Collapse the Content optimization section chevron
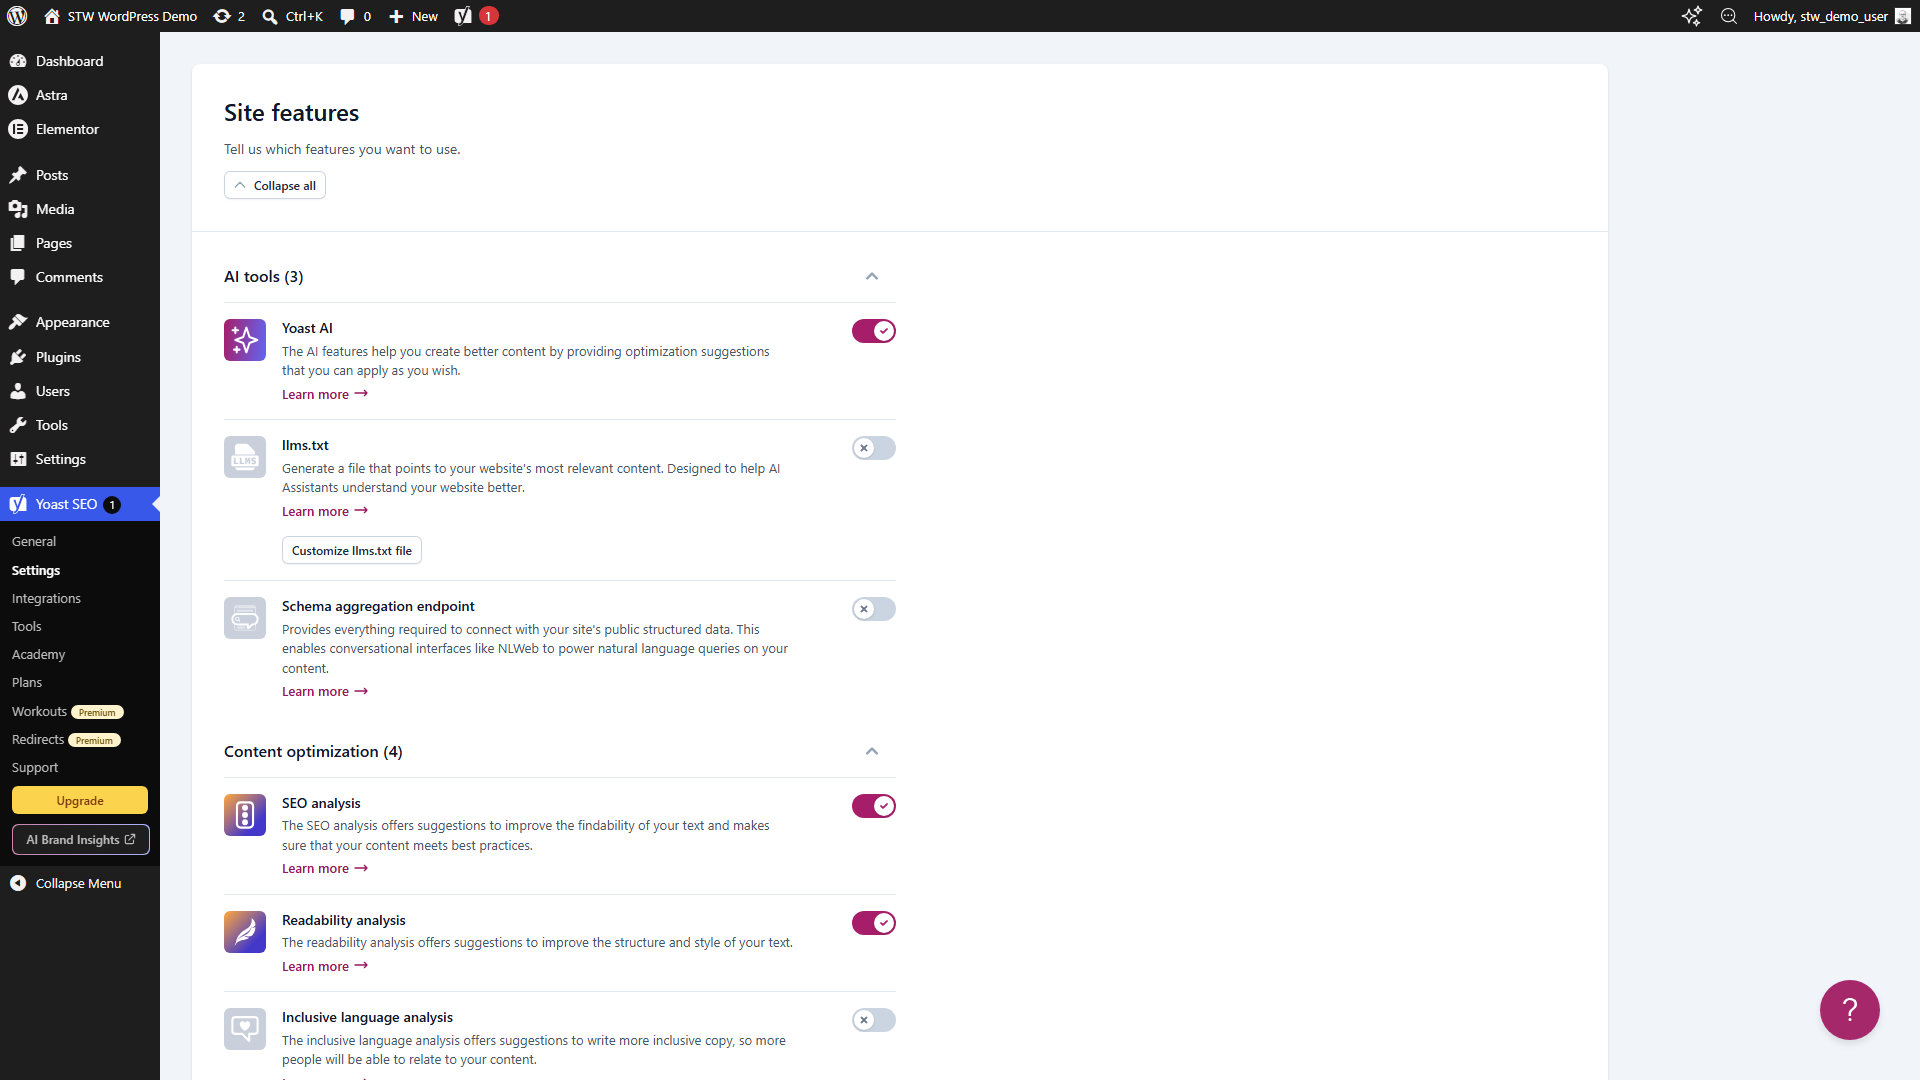Viewport: 1920px width, 1080px height. coord(872,751)
